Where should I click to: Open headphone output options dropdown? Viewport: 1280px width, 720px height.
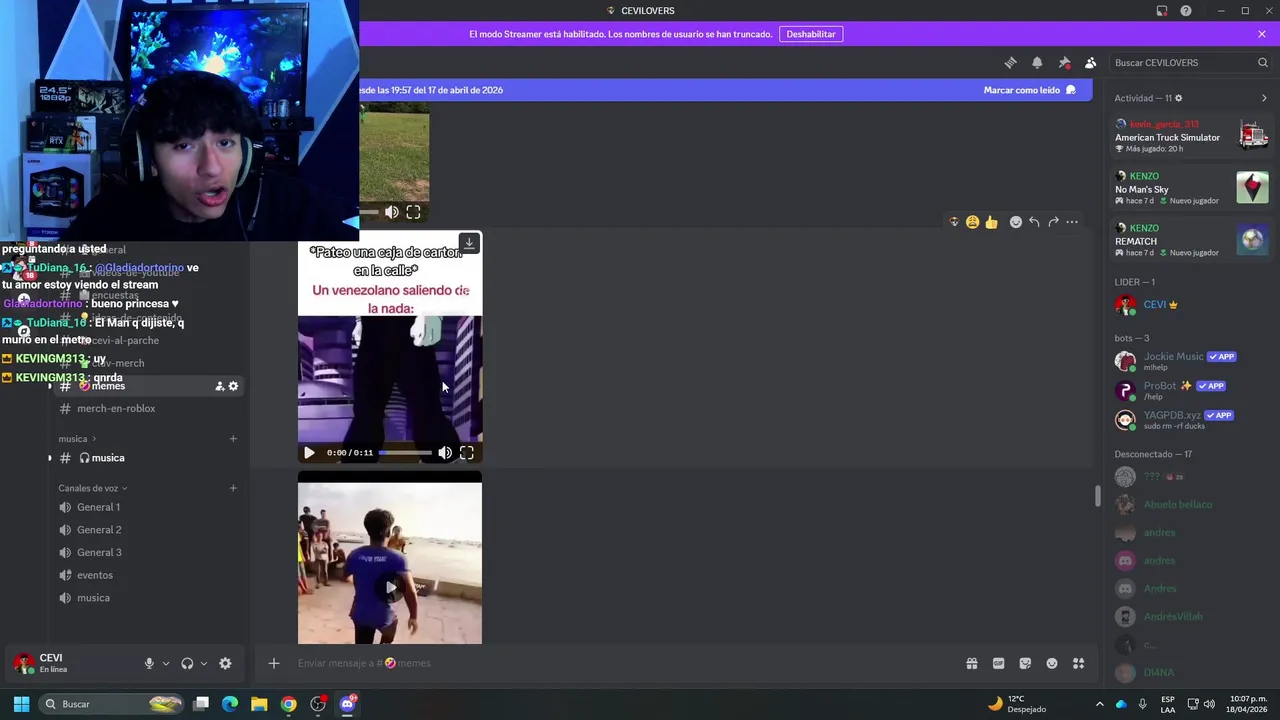(204, 663)
